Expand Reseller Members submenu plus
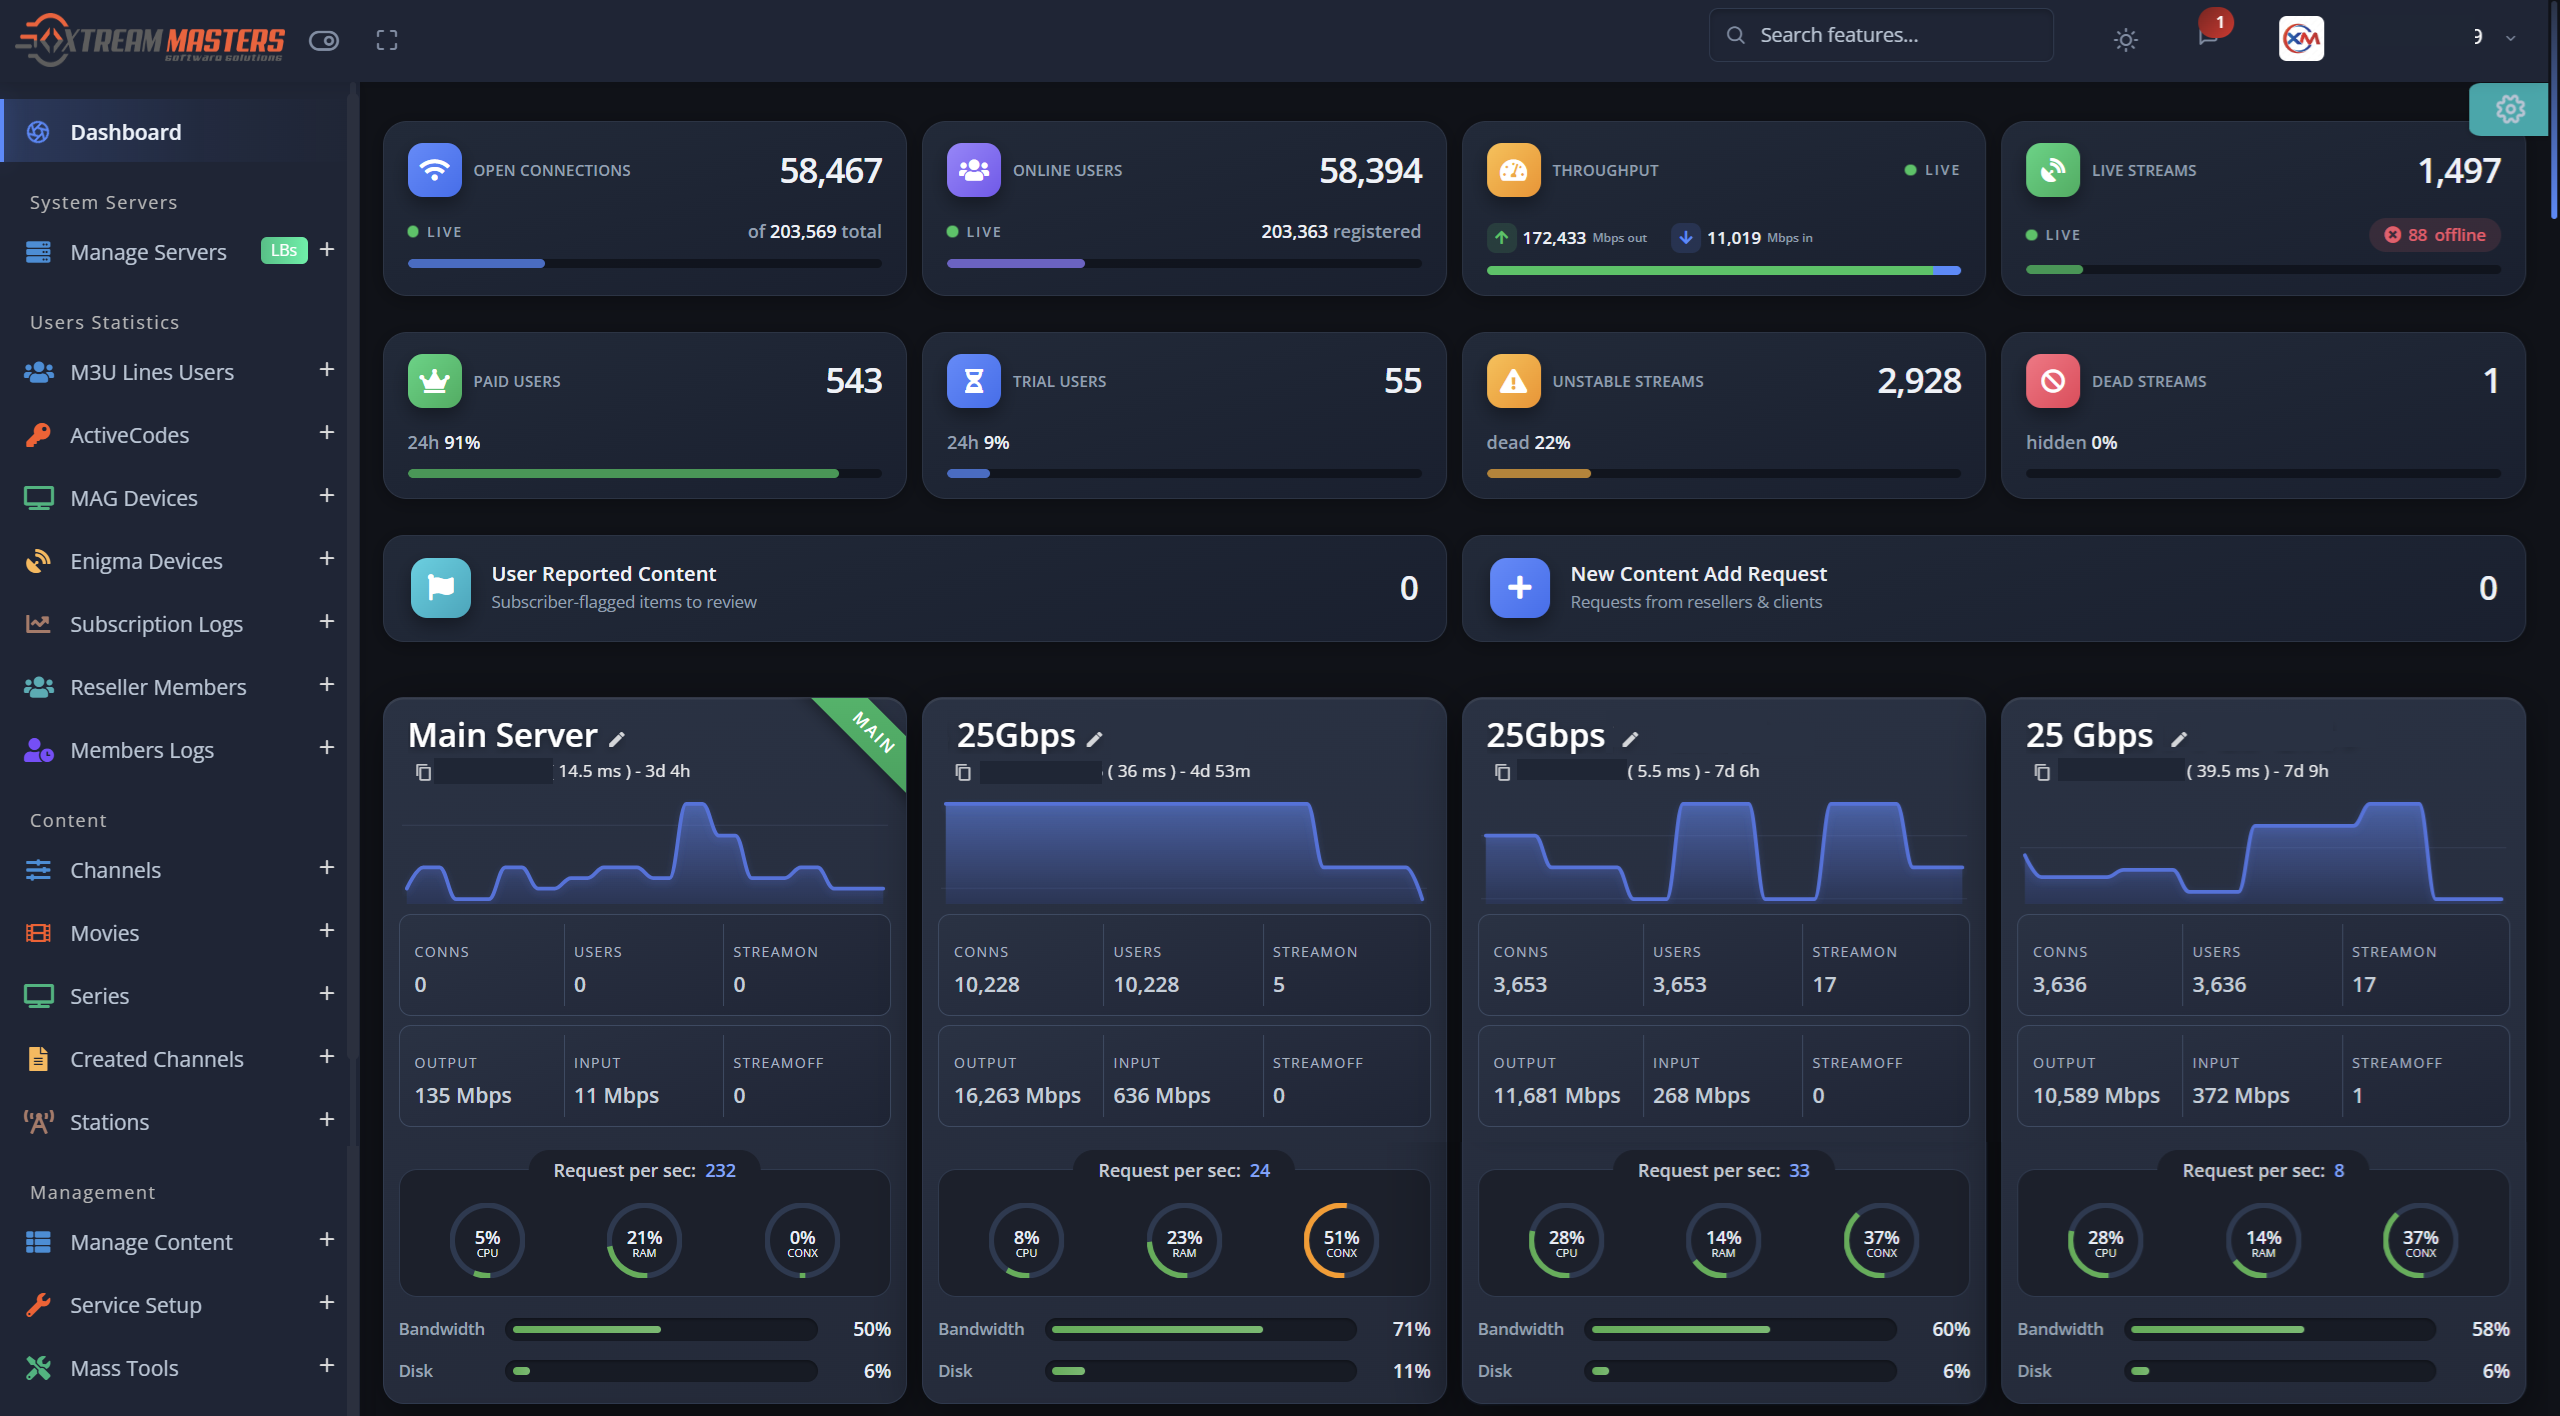Viewport: 2560px width, 1416px height. [x=327, y=685]
